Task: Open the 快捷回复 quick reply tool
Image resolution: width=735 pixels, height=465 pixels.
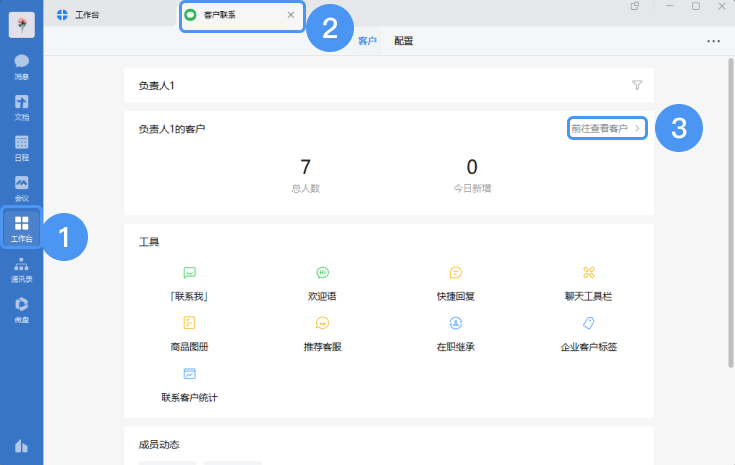Action: click(x=455, y=272)
